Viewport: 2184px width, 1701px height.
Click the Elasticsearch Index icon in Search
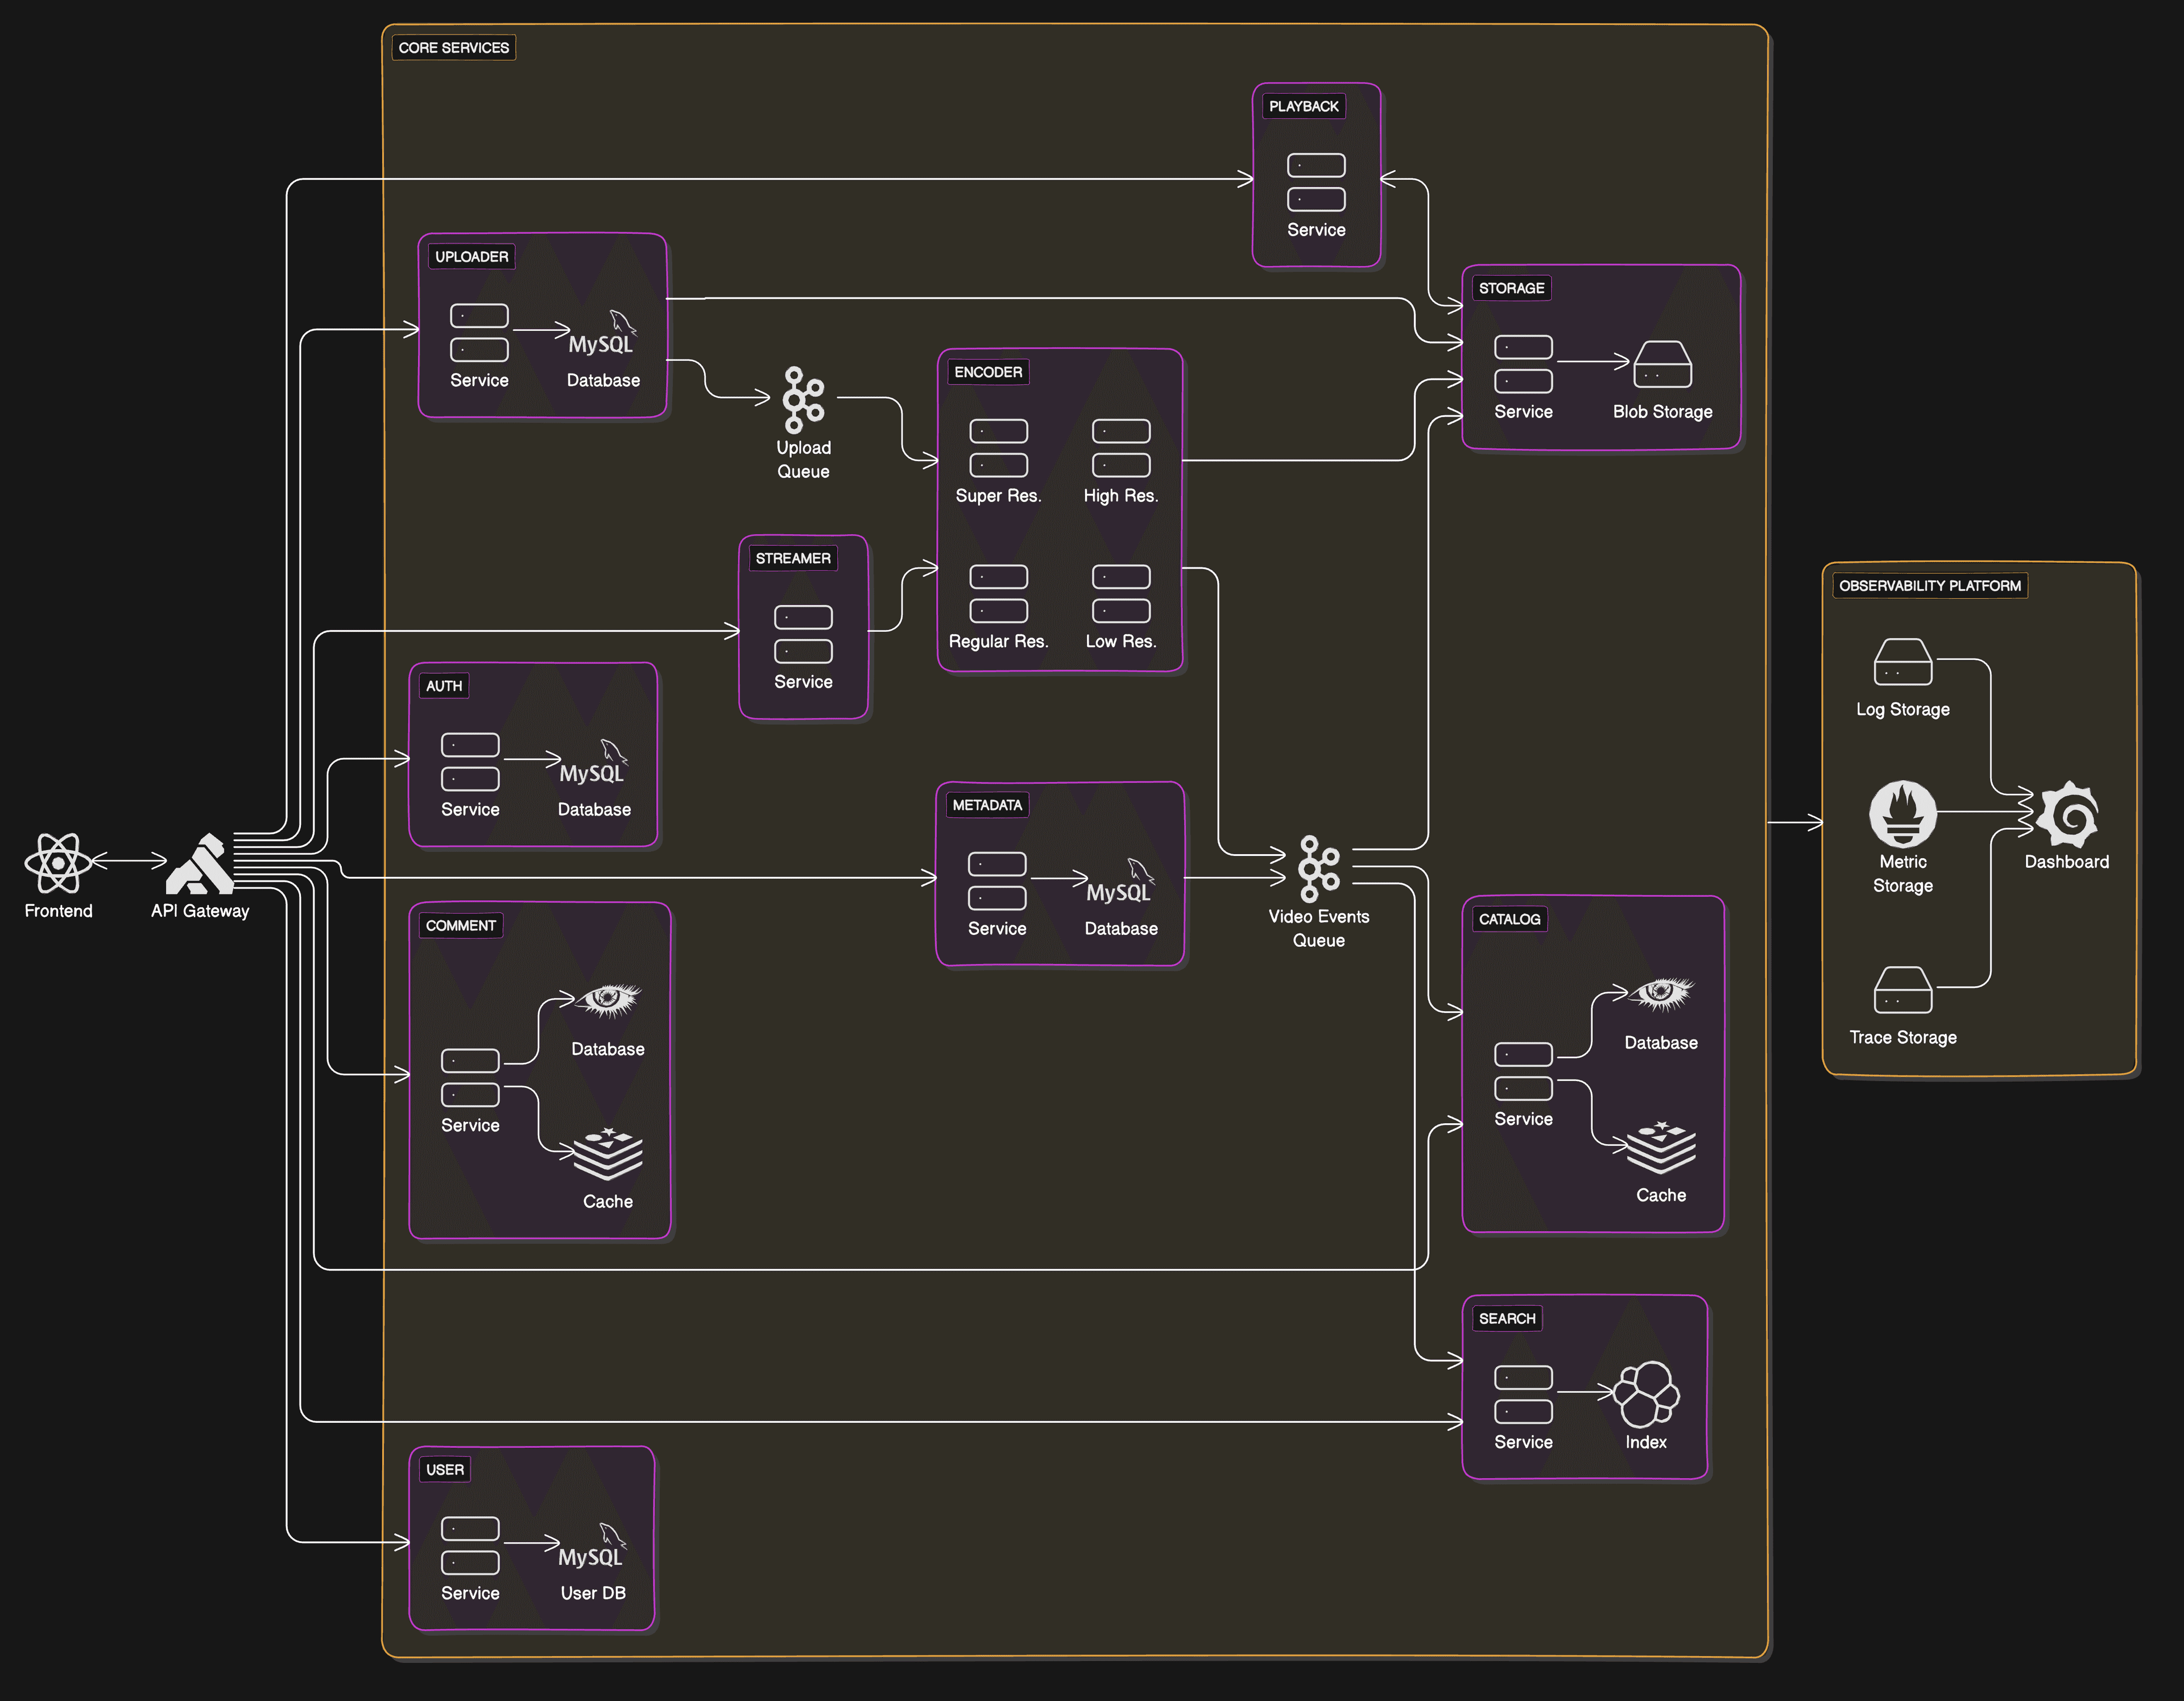1646,1394
